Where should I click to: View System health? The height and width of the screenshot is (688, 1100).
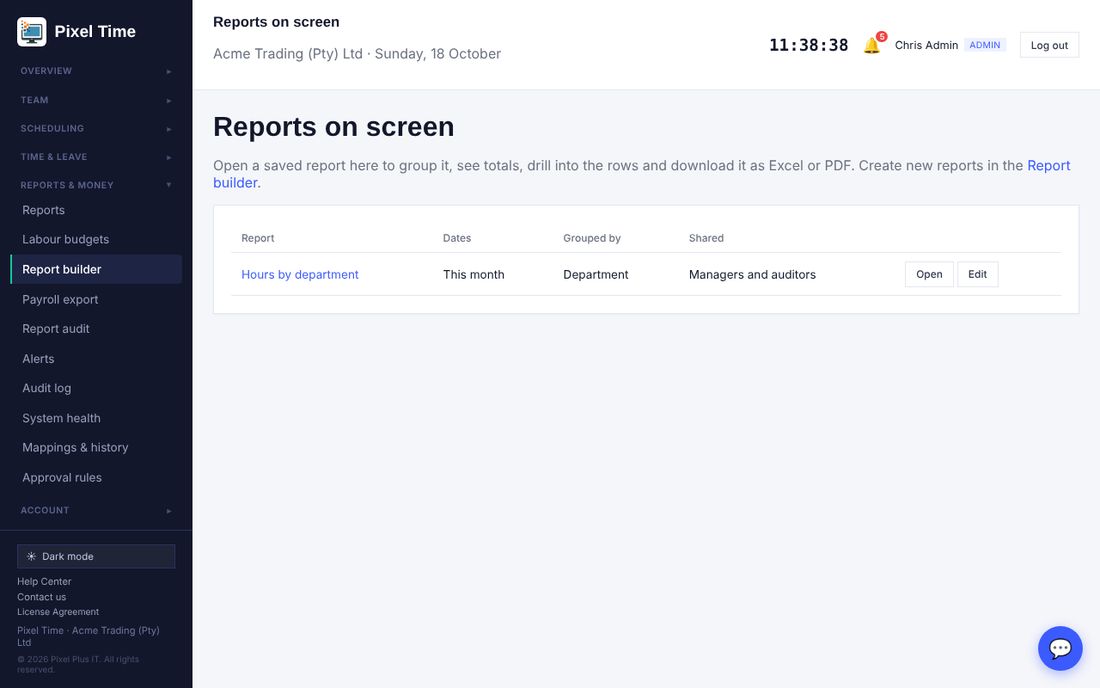(x=96, y=418)
